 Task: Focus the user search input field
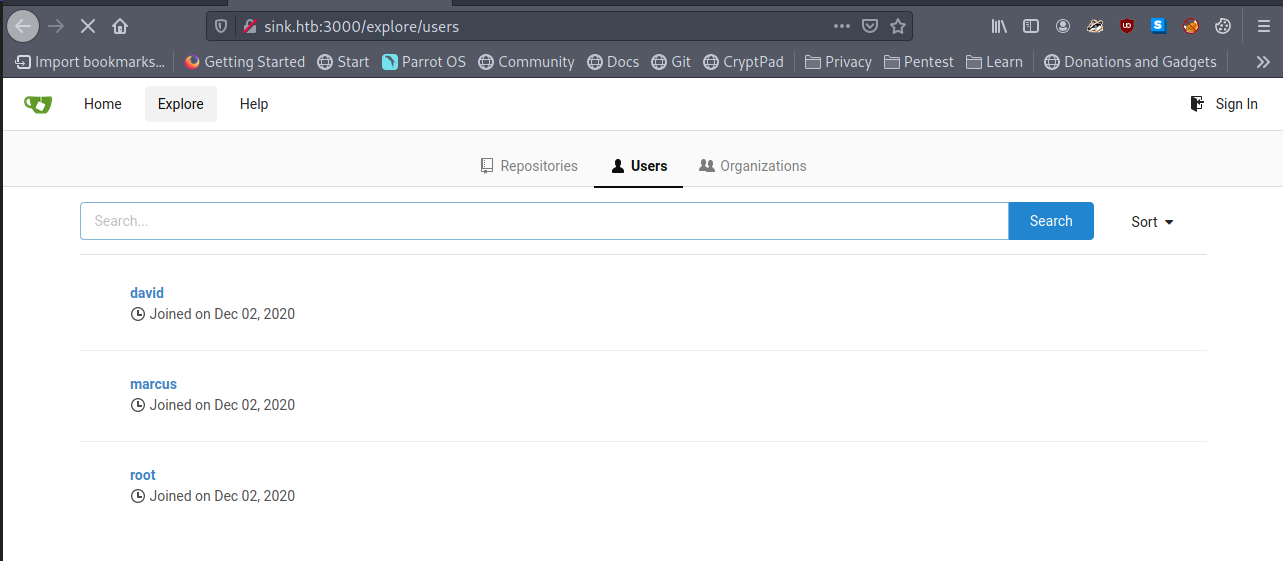(x=544, y=221)
